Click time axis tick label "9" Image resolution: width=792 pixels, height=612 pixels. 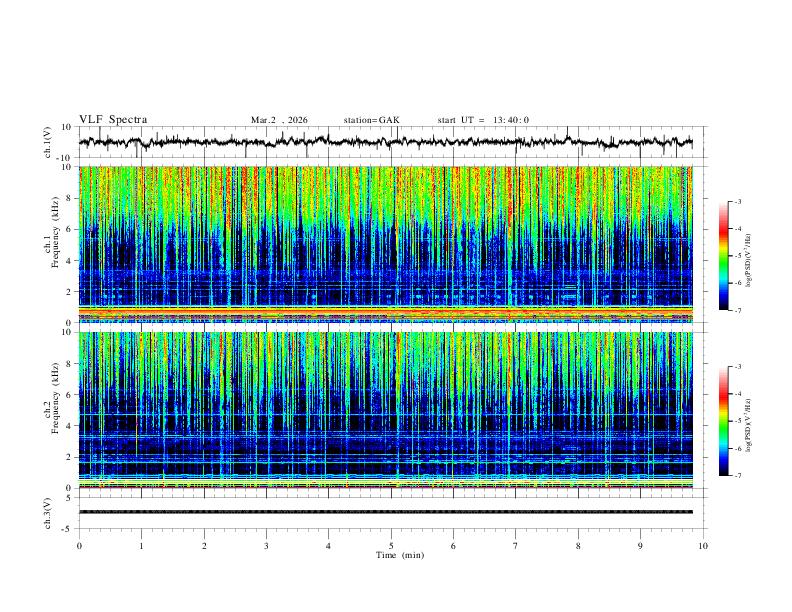[x=640, y=546]
